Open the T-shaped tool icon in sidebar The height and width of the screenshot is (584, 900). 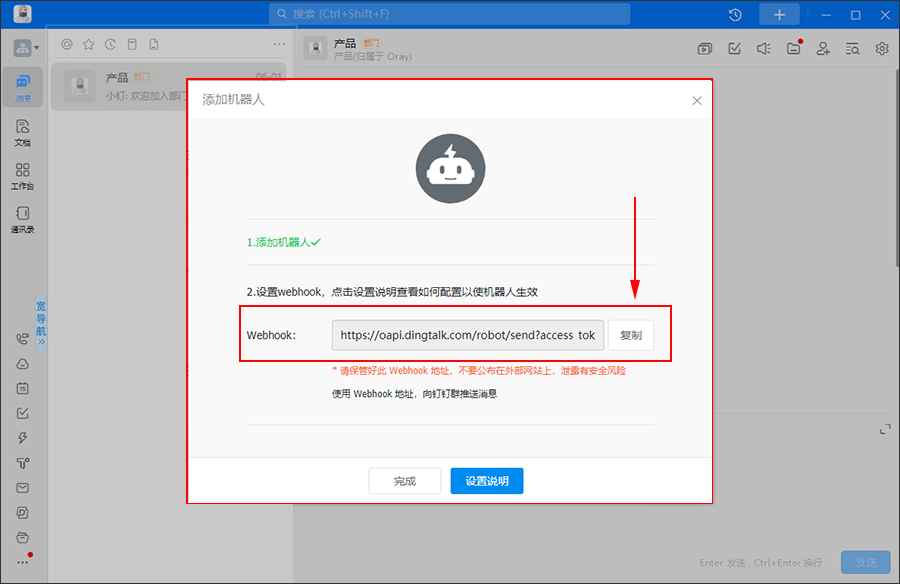coord(22,463)
